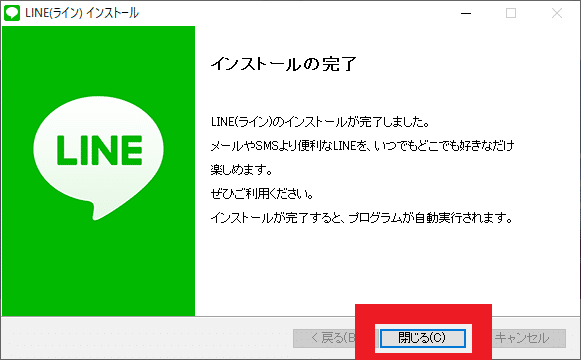Screen dimensions: 581x360
Task: Click the line starting メールやSMSより便利なLINEを
Action: [362, 146]
